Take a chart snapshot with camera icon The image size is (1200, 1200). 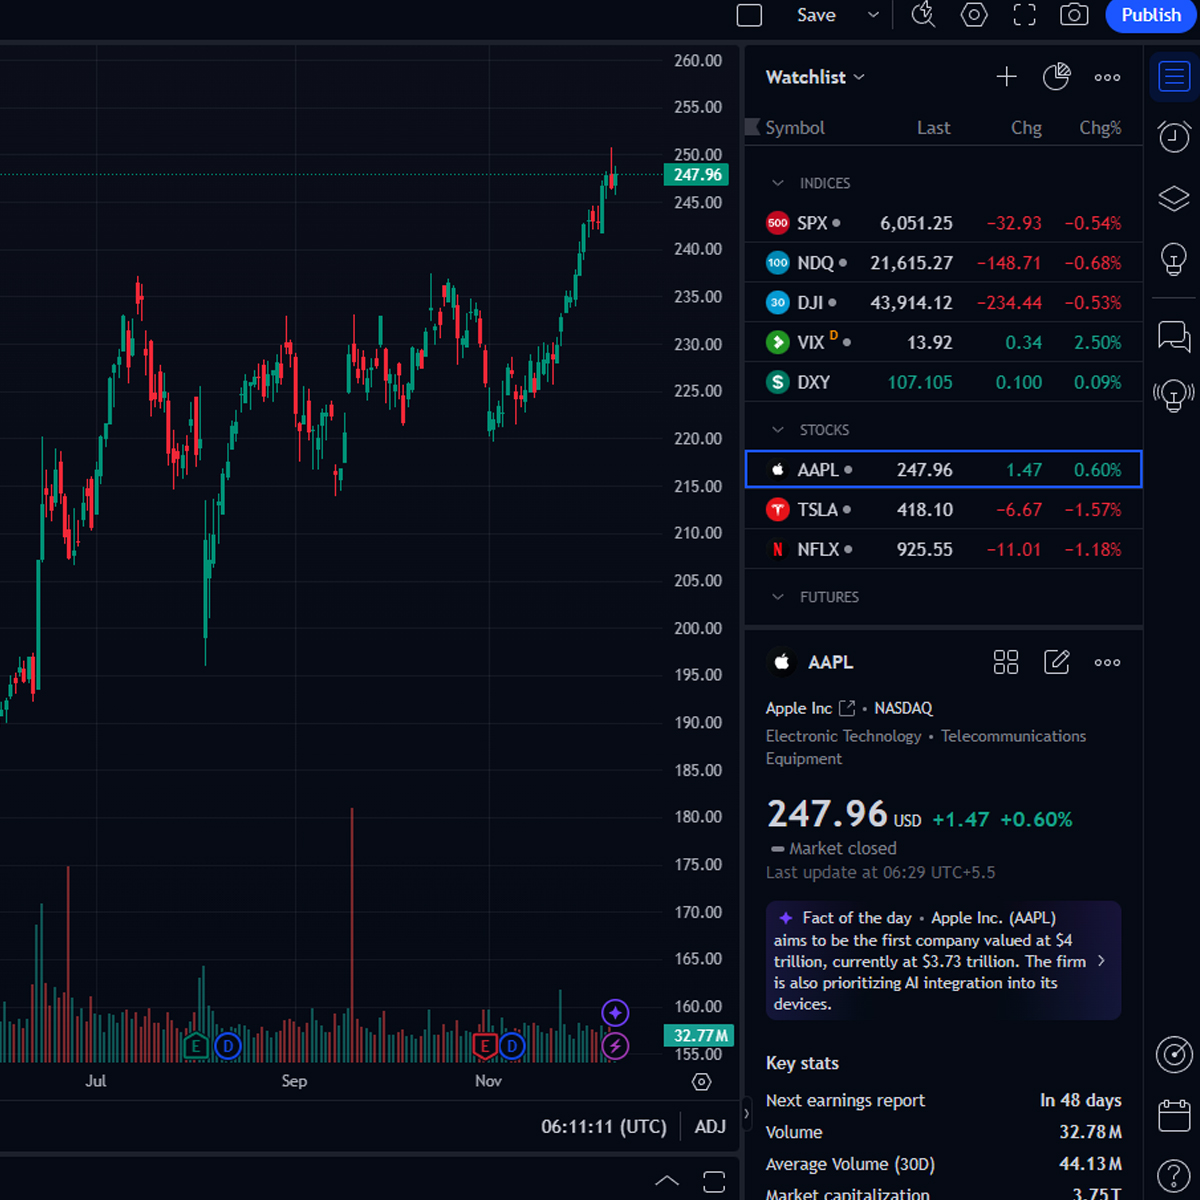point(1074,15)
